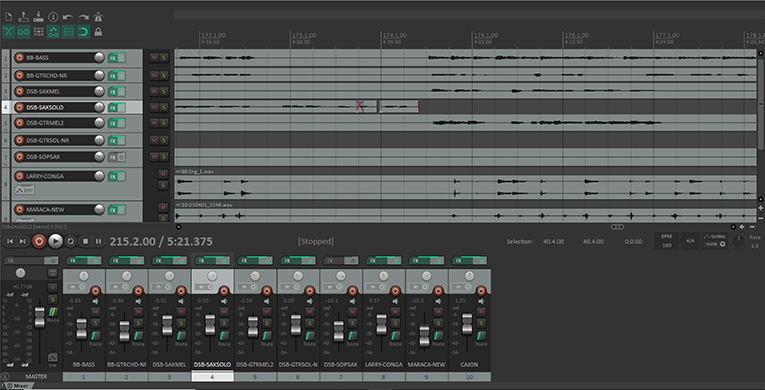Click the playback Rate knob
The image size is (765, 390).
[x=739, y=241]
